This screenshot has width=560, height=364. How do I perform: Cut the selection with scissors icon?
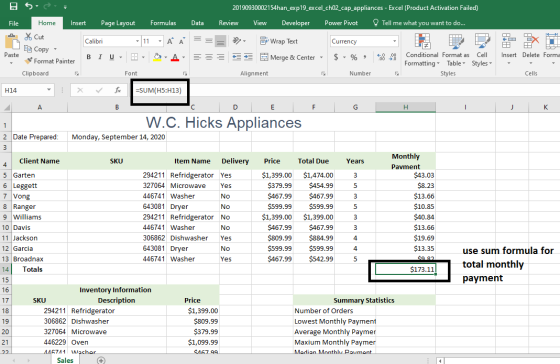(x=28, y=37)
